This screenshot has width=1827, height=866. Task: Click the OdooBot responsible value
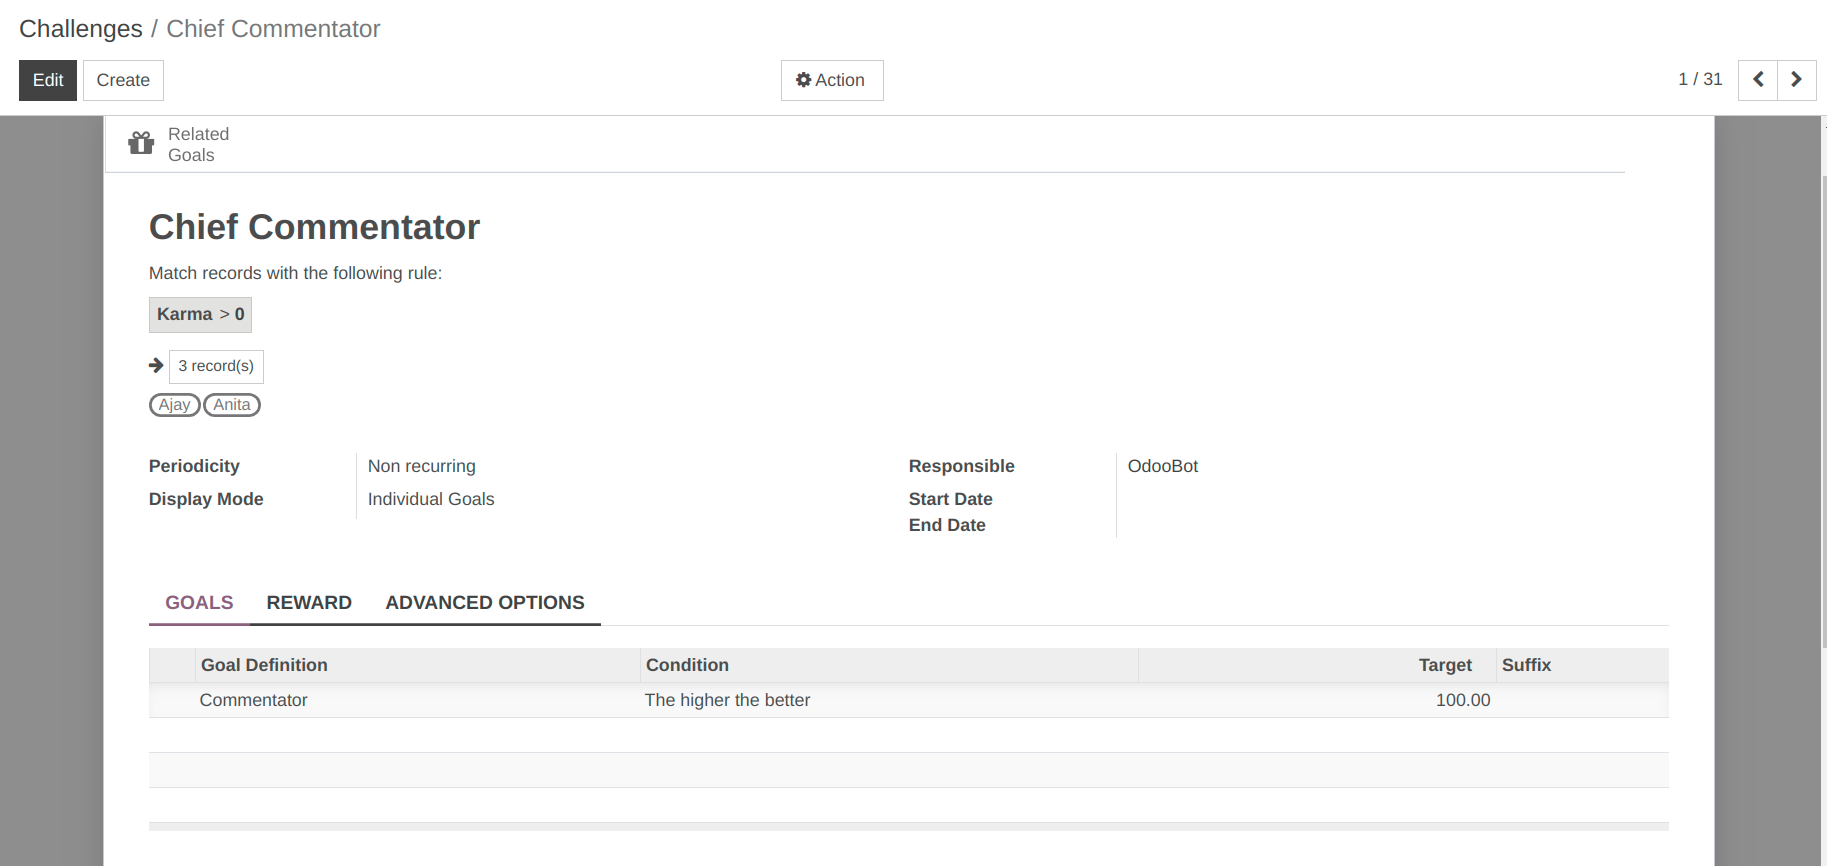1162,466
